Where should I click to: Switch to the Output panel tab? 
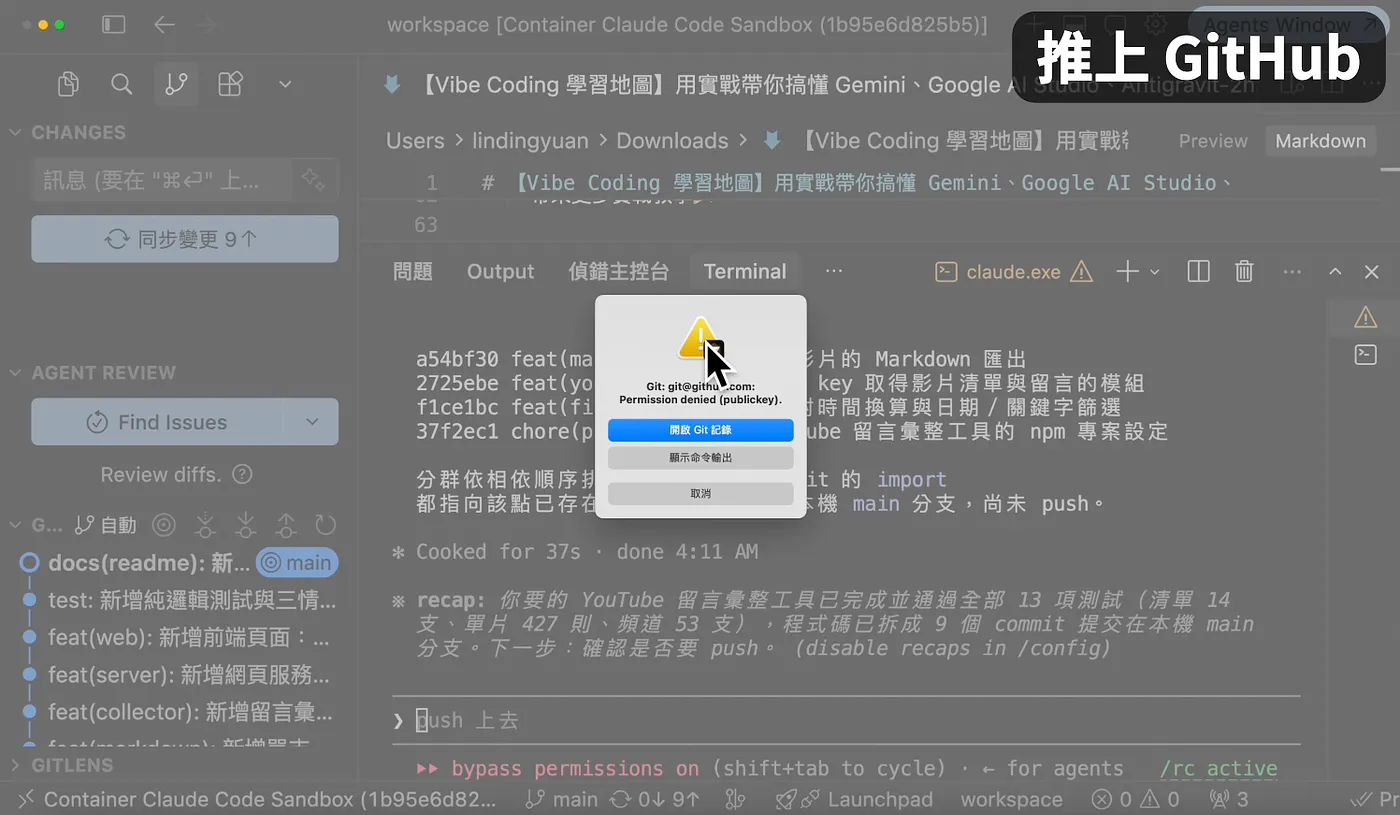point(501,271)
